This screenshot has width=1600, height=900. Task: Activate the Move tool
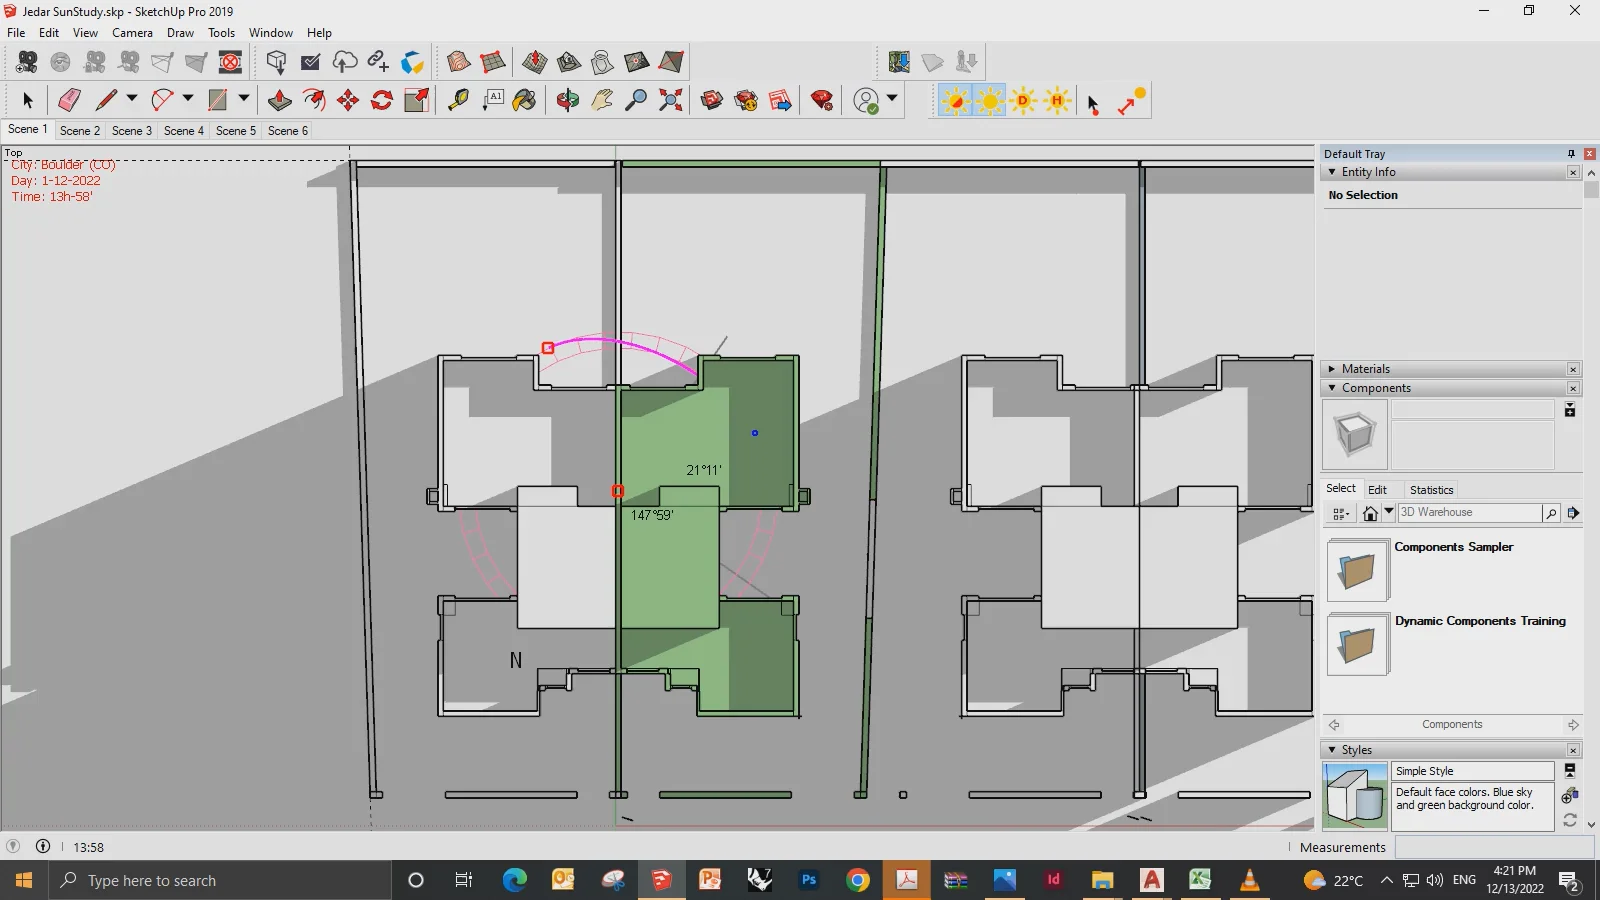click(348, 100)
